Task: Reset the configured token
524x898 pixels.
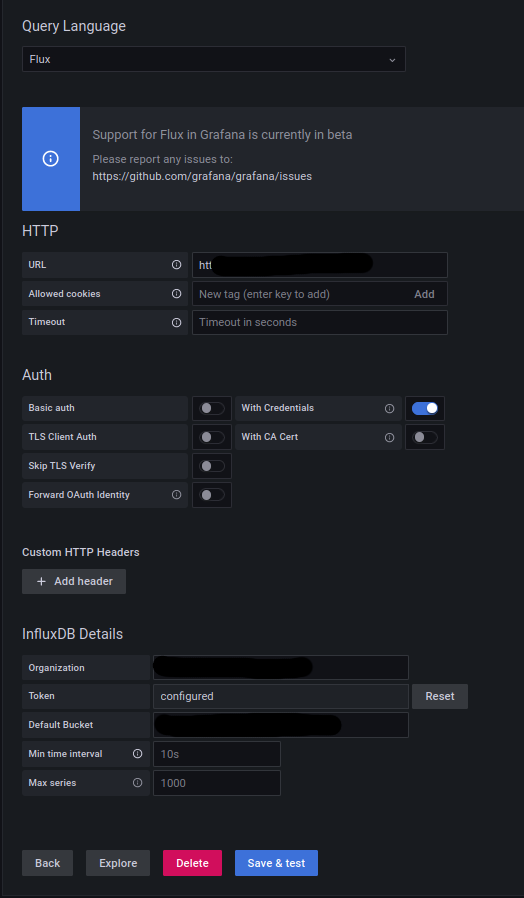Action: pos(440,696)
